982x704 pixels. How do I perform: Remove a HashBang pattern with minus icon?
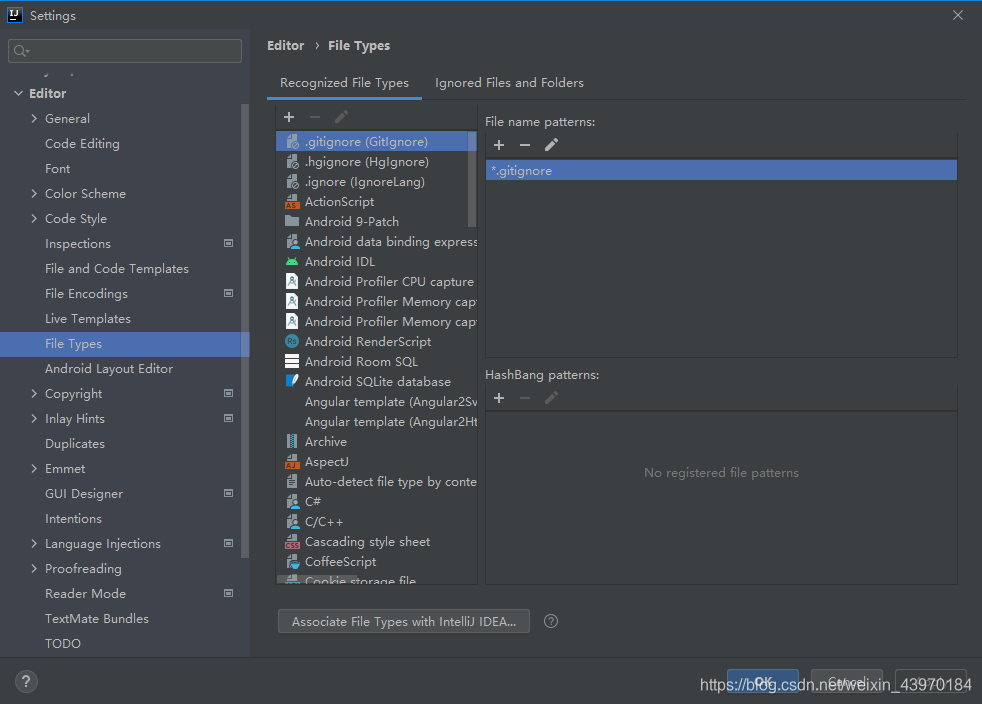click(525, 398)
